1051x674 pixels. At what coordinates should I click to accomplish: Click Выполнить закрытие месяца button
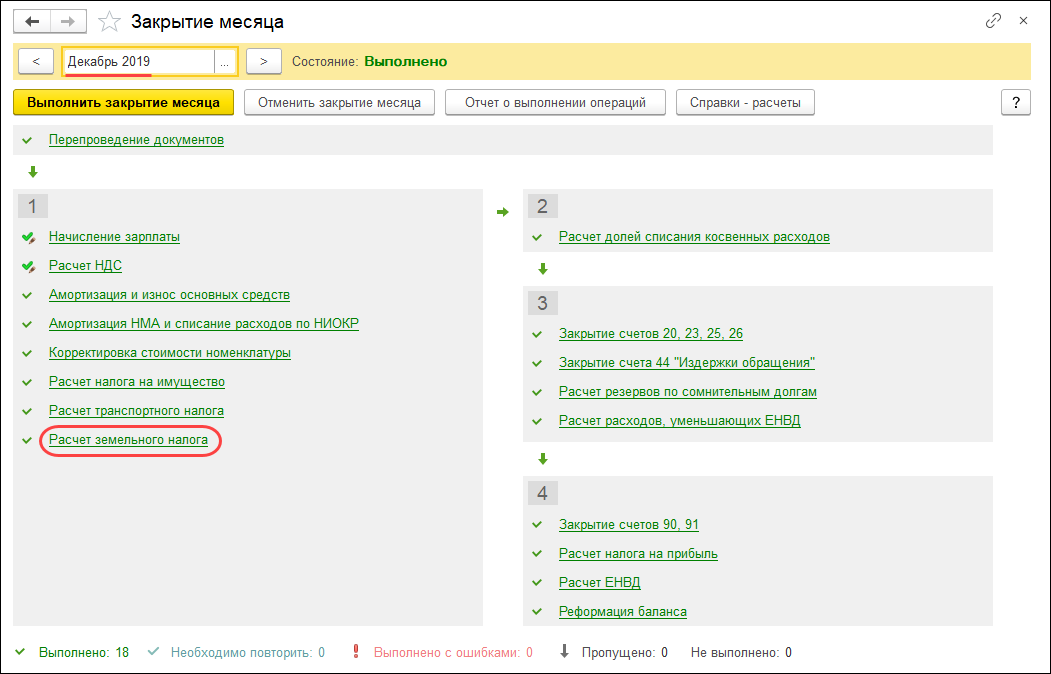124,102
